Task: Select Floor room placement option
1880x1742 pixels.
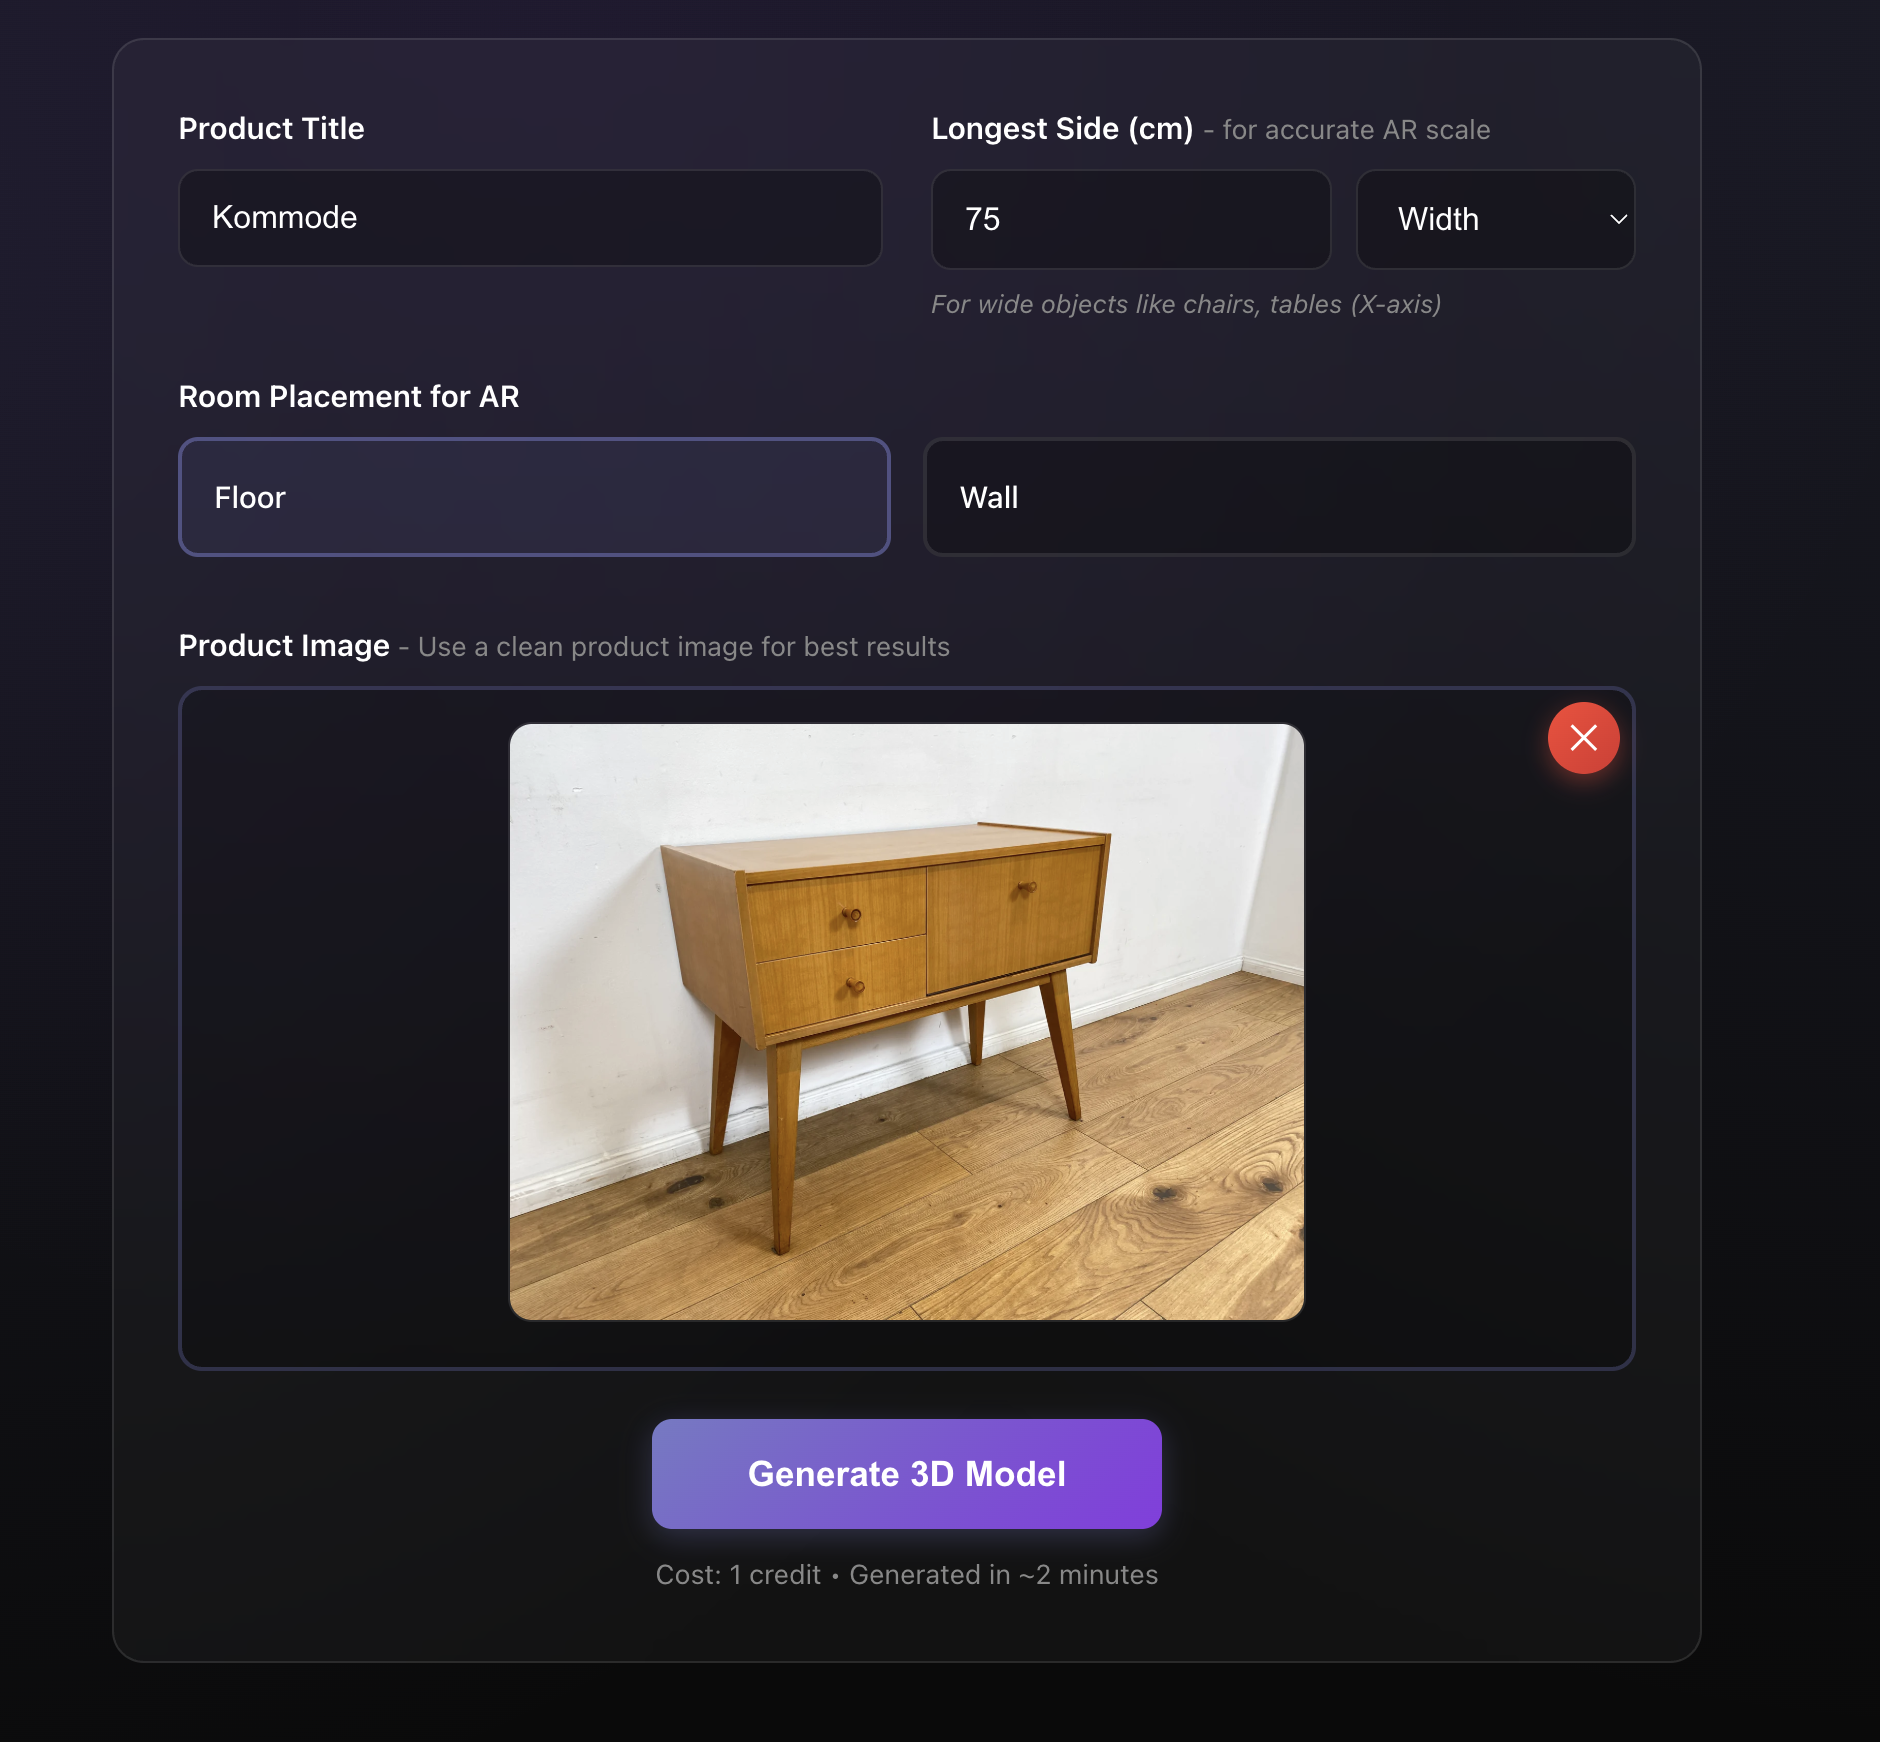Action: [534, 497]
